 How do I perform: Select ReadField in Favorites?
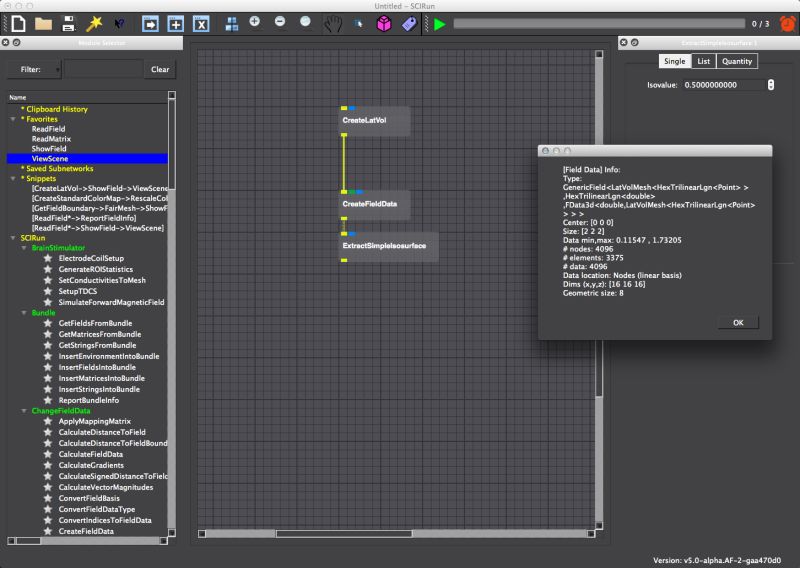click(x=48, y=129)
